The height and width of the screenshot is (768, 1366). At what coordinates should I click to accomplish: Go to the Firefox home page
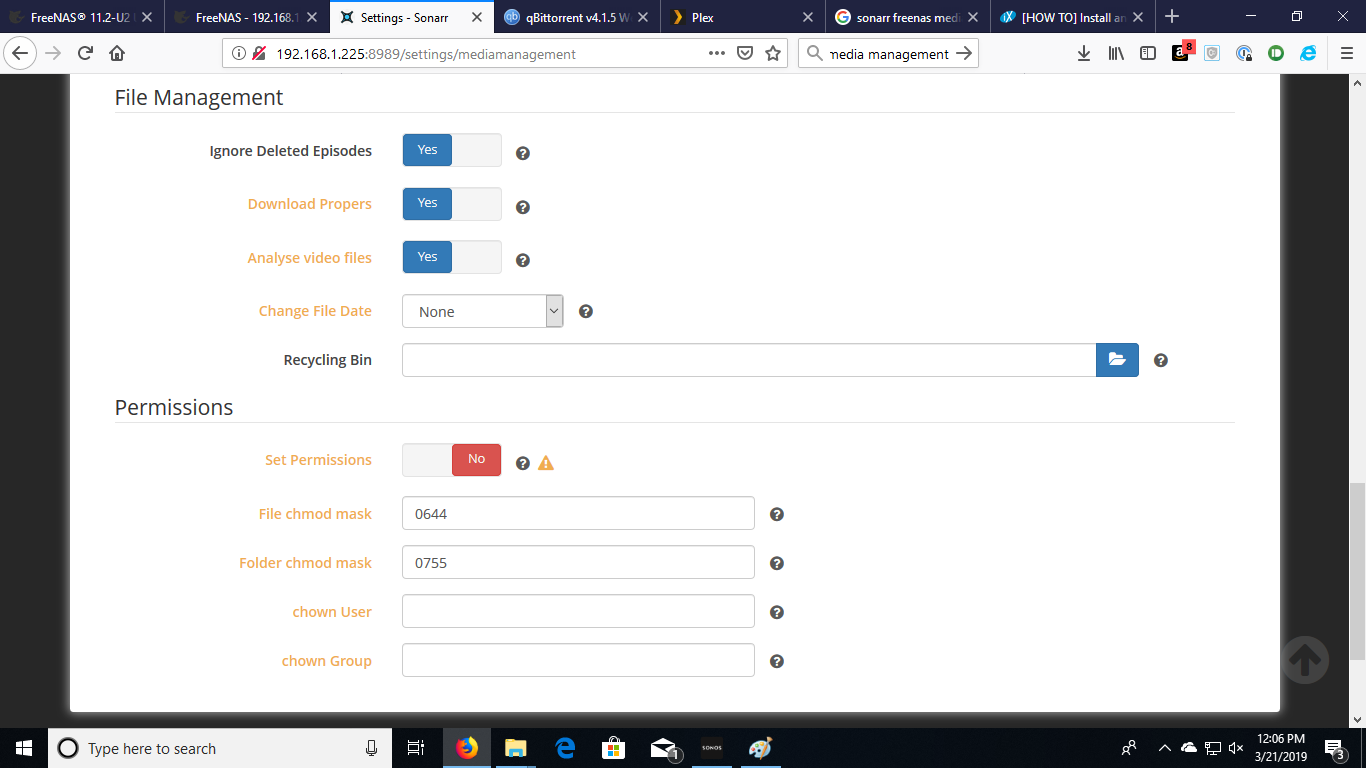click(x=117, y=54)
